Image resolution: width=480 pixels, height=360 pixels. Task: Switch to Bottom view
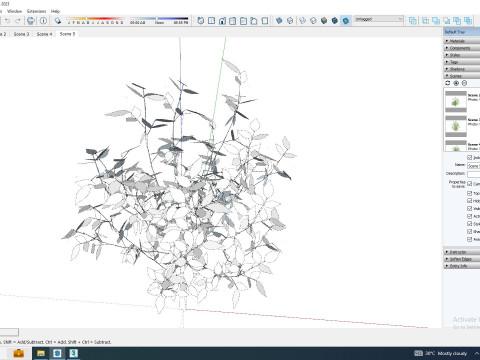(265, 21)
